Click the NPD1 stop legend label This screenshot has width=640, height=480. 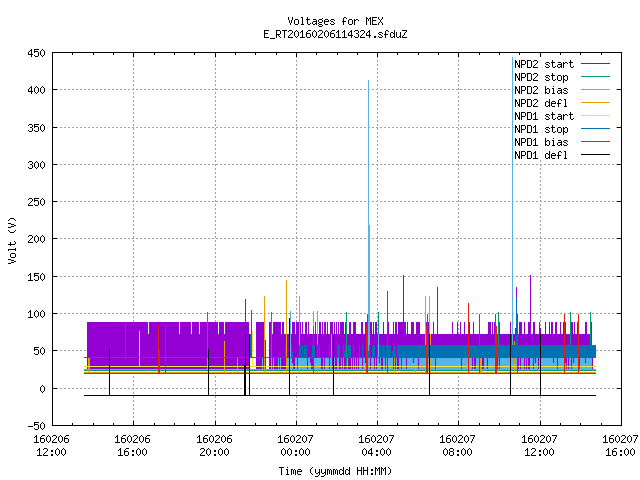541,129
